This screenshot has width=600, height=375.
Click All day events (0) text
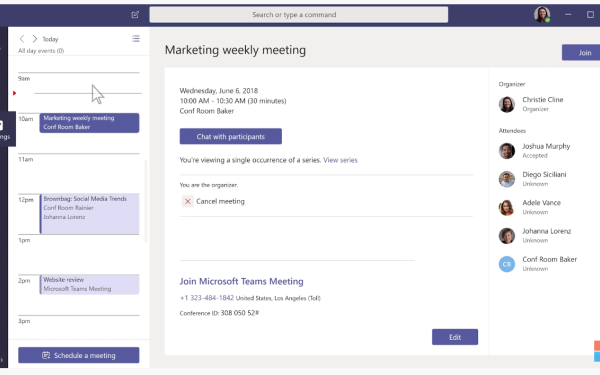pyautogui.click(x=41, y=51)
